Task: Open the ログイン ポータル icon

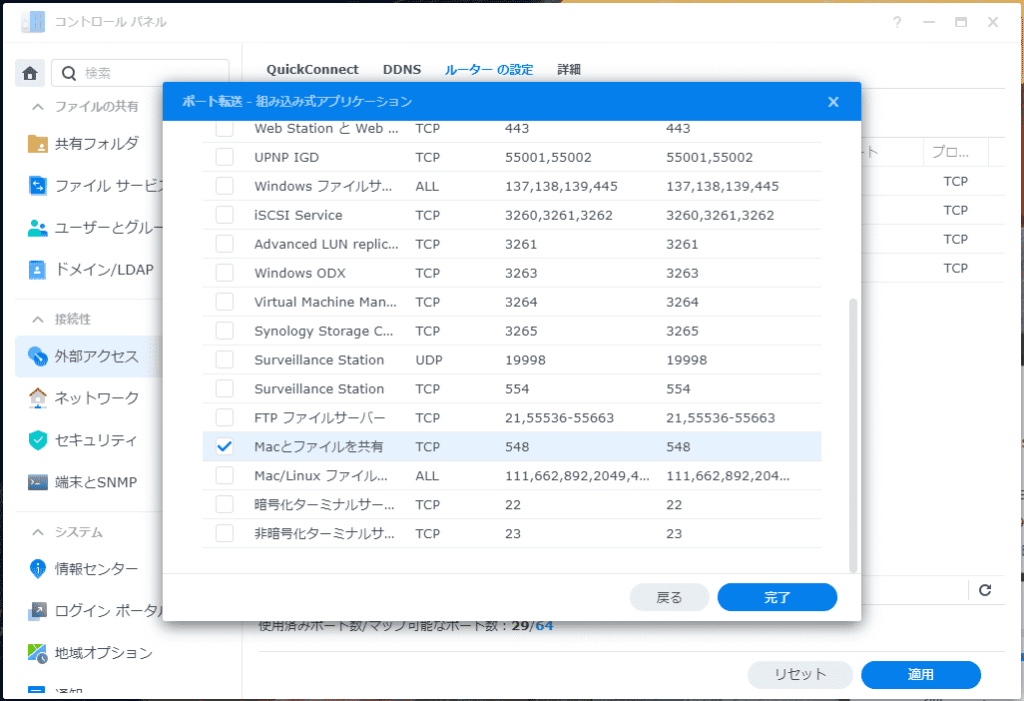Action: pos(37,611)
